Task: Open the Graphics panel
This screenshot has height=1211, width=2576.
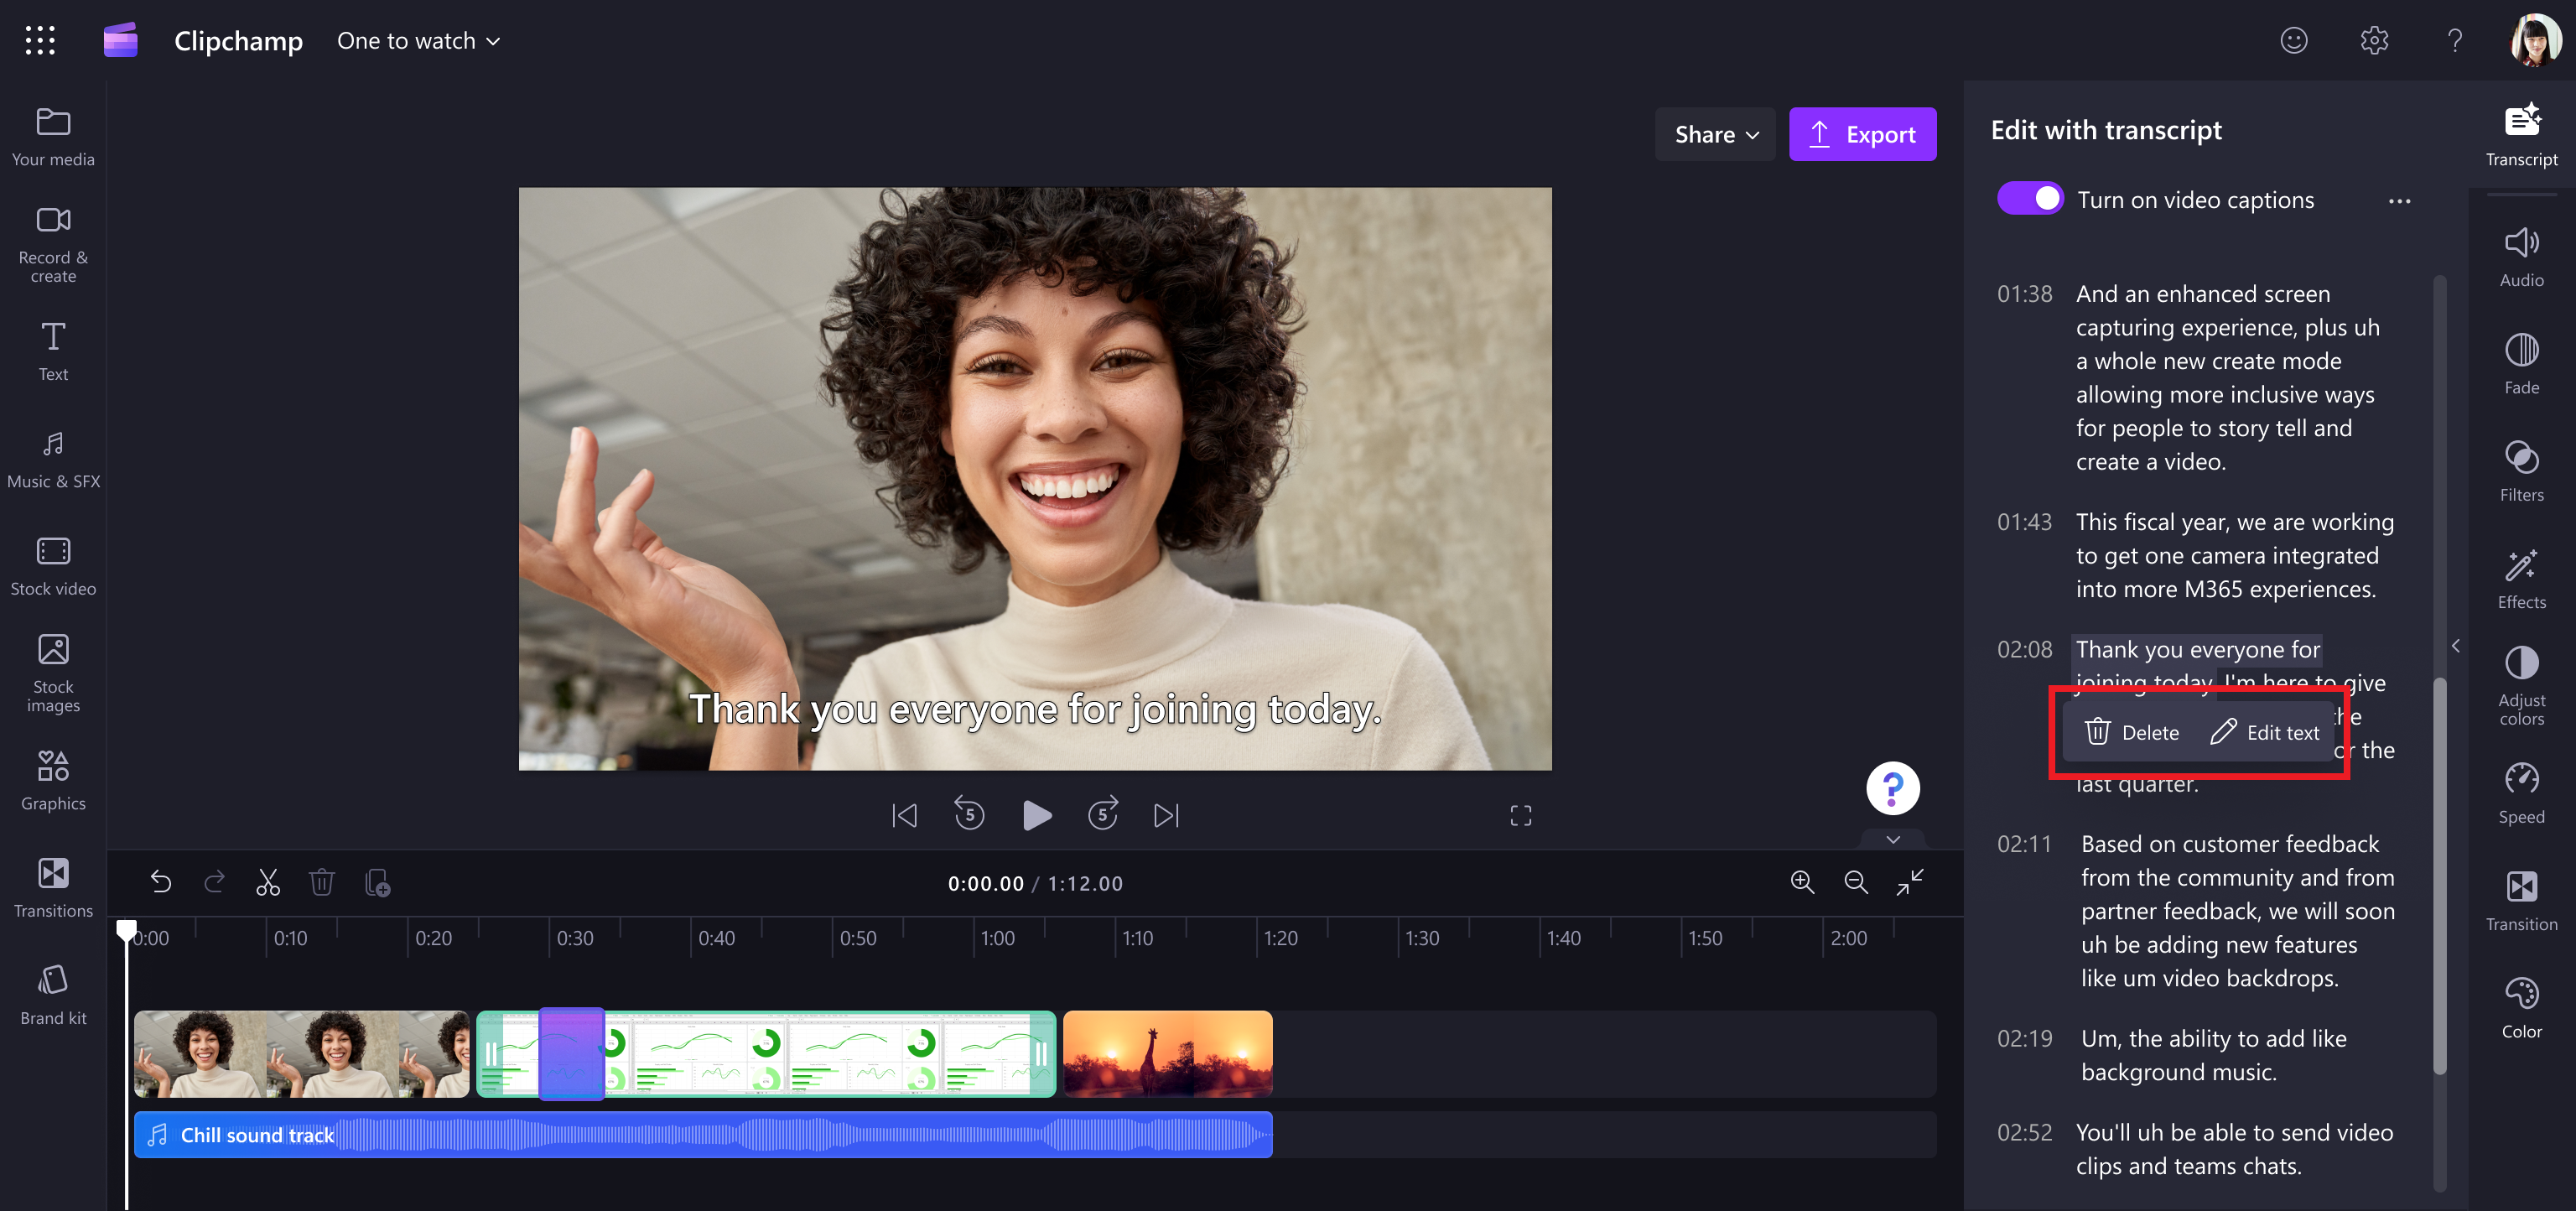Action: tap(52, 778)
